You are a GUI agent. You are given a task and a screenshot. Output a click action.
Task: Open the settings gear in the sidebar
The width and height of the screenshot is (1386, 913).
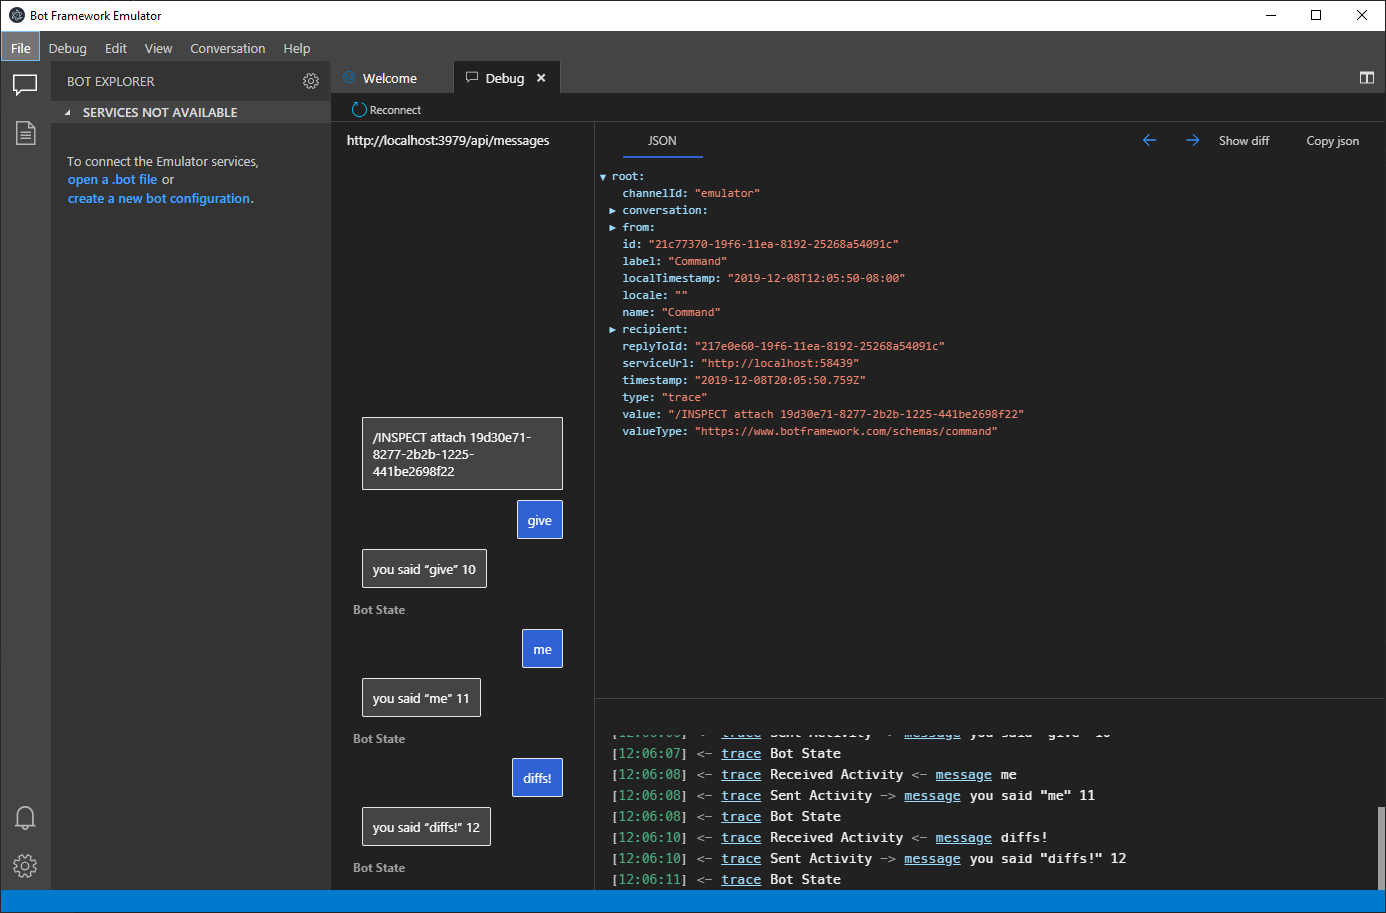coord(25,866)
